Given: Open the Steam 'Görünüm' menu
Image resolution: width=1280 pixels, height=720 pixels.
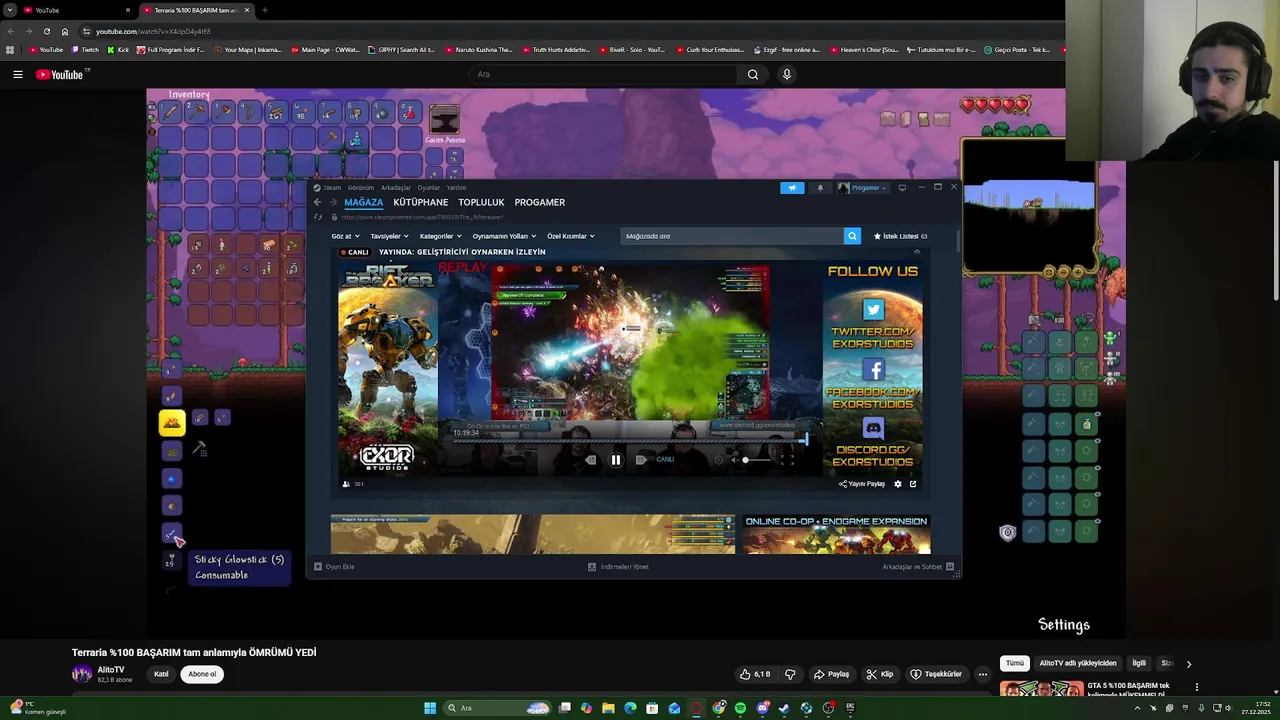Looking at the screenshot, I should pyautogui.click(x=360, y=187).
